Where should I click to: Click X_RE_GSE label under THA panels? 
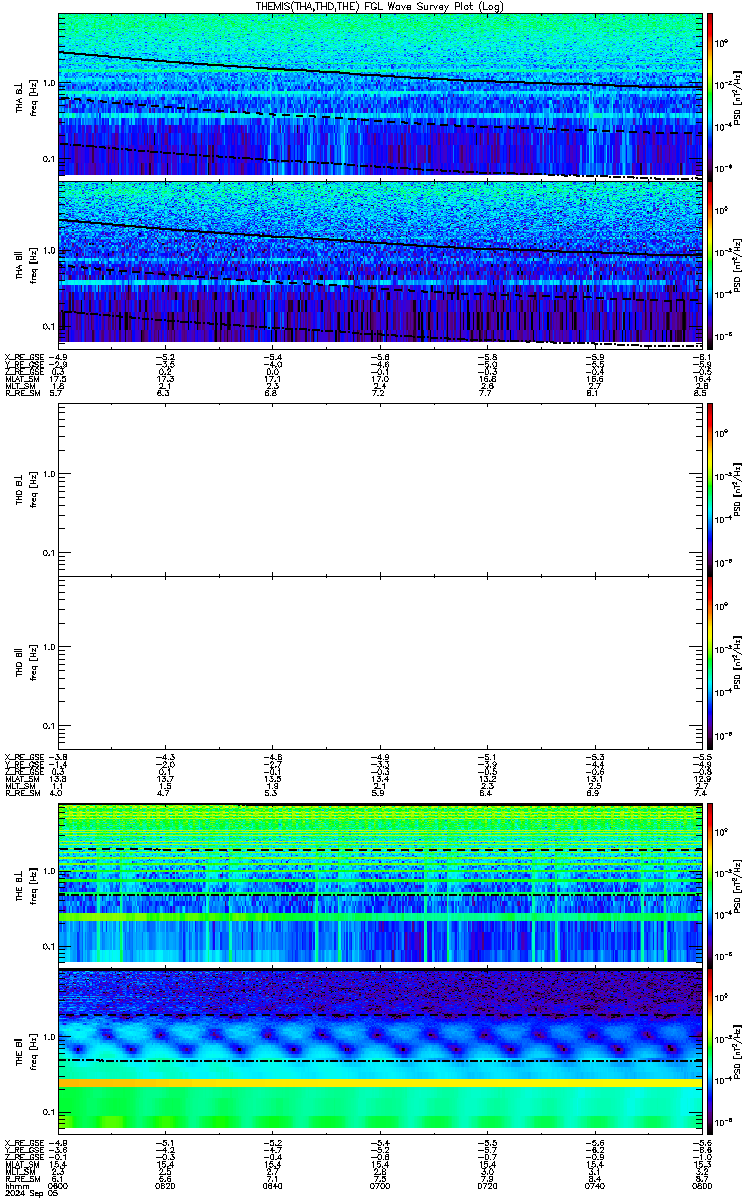(22, 357)
